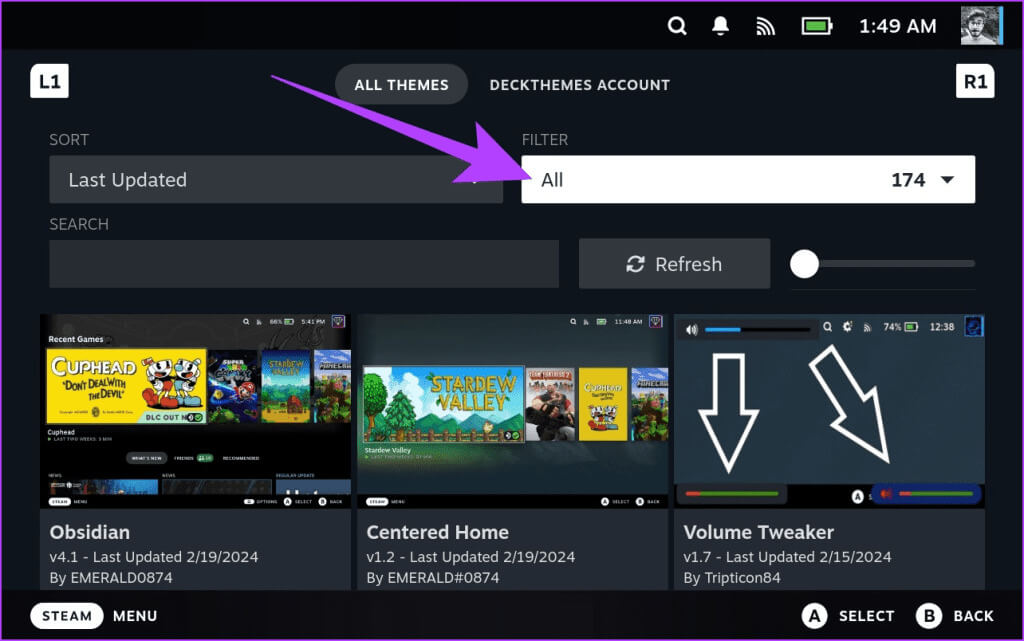Open the user profile avatar
This screenshot has height=641, width=1024.
[x=981, y=25]
